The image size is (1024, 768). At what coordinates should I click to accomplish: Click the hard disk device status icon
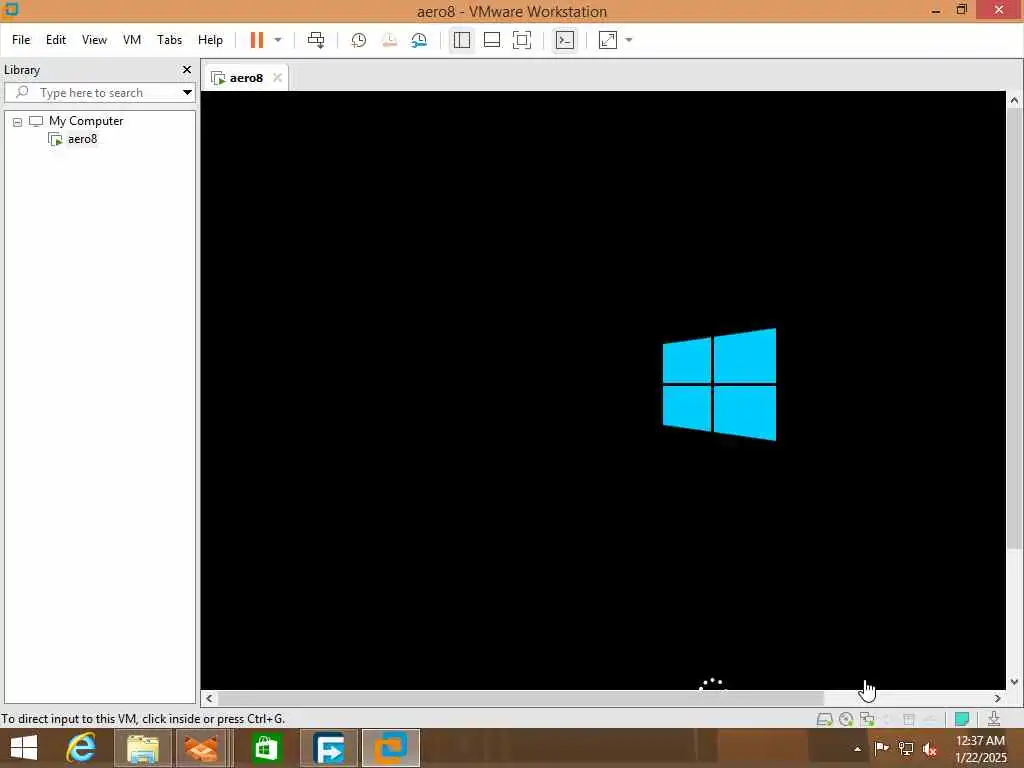click(x=825, y=719)
